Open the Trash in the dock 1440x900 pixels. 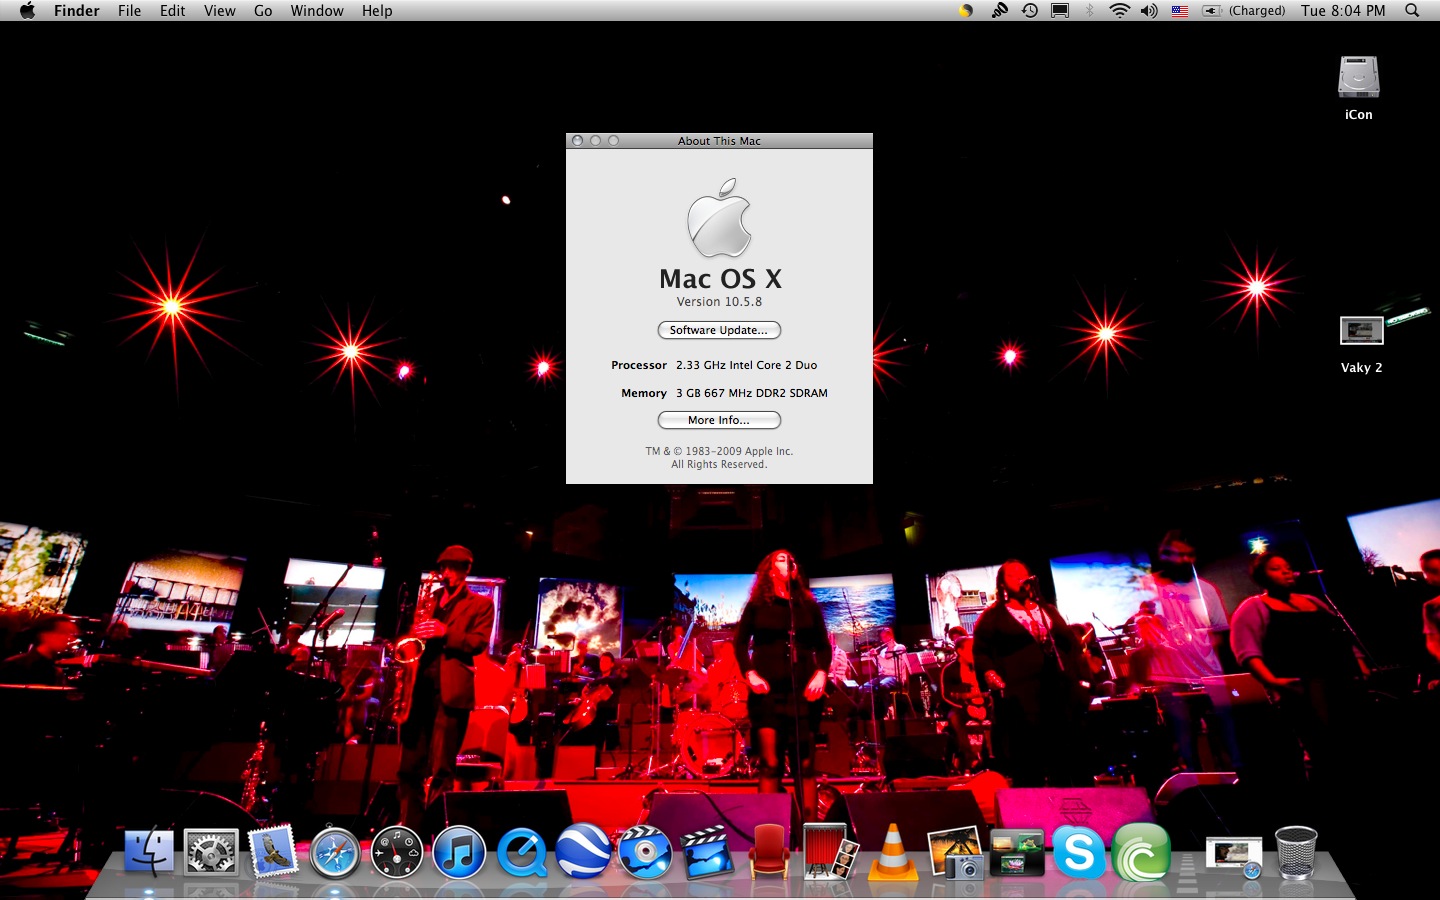tap(1296, 853)
